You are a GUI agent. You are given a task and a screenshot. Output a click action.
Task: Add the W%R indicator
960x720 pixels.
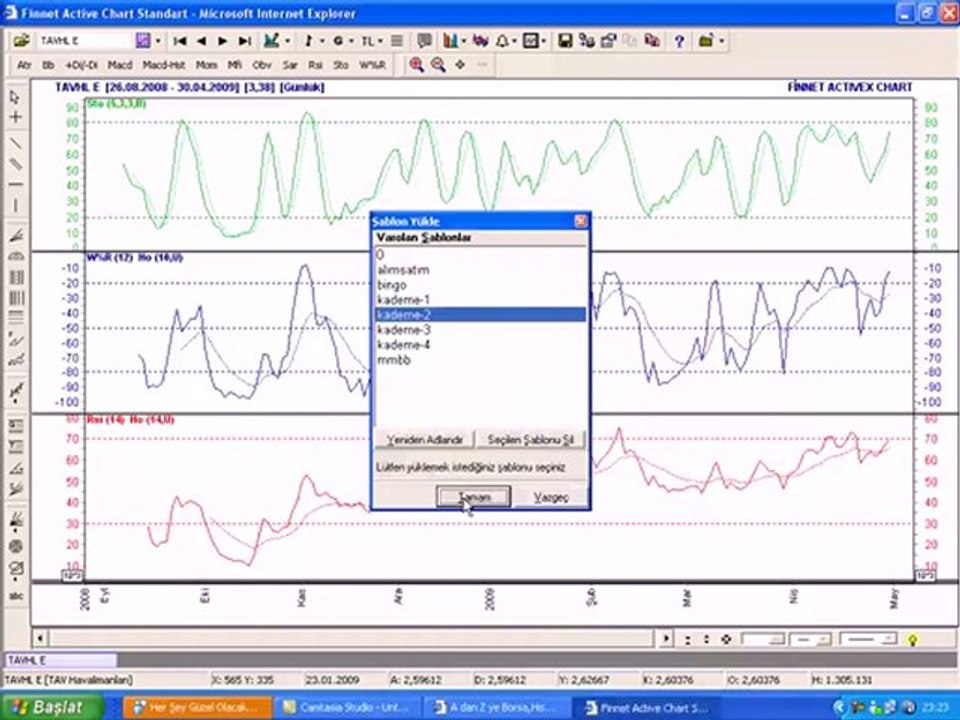pyautogui.click(x=372, y=65)
